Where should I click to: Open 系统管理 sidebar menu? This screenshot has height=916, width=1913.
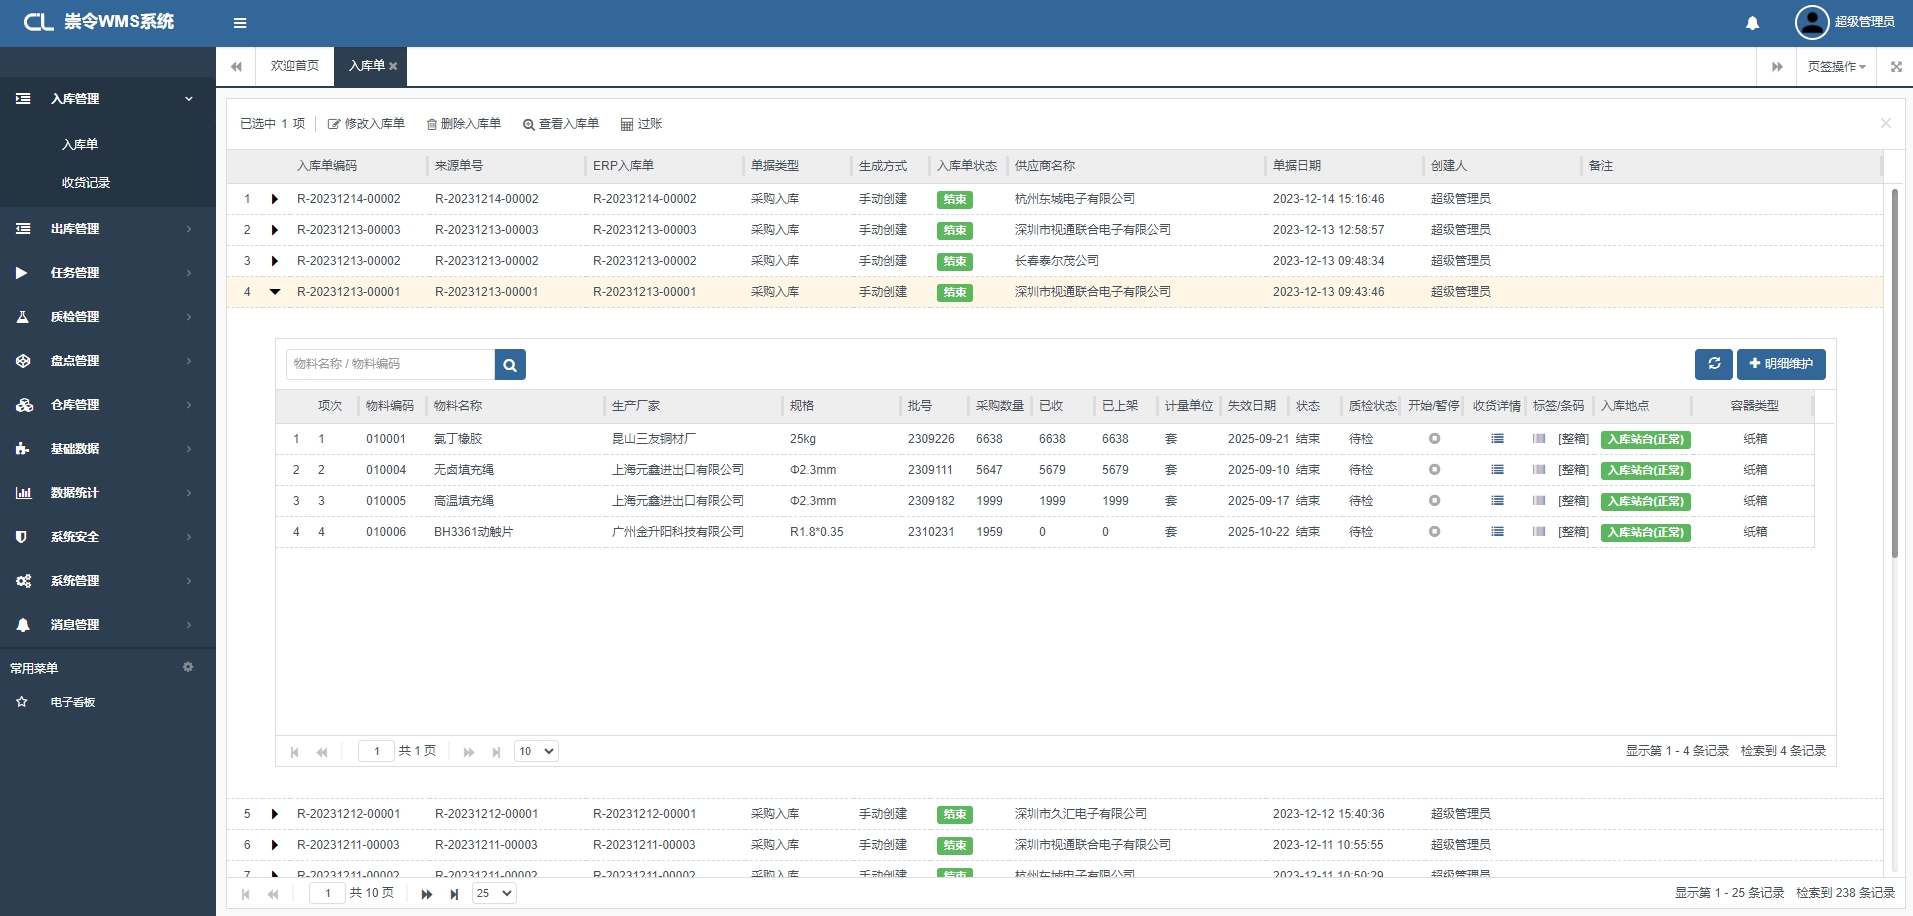click(x=108, y=581)
